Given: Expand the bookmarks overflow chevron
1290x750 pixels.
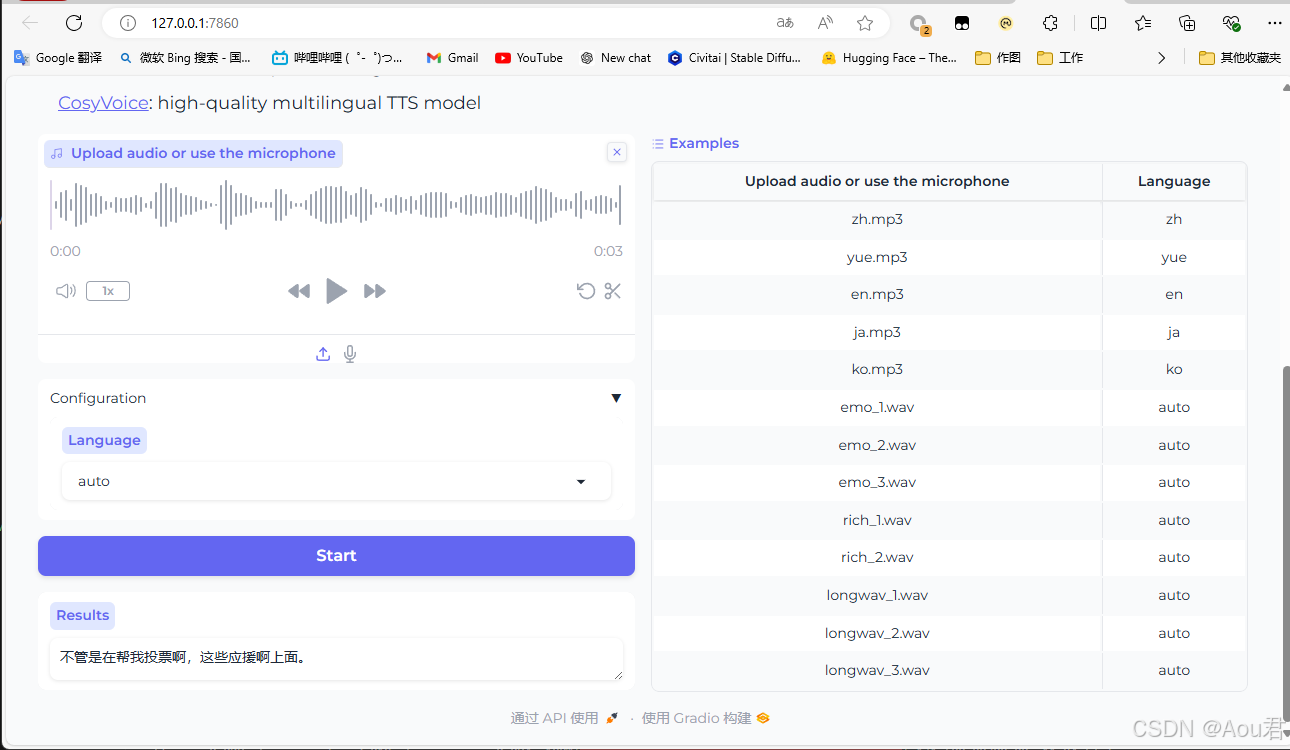Looking at the screenshot, I should (1161, 58).
